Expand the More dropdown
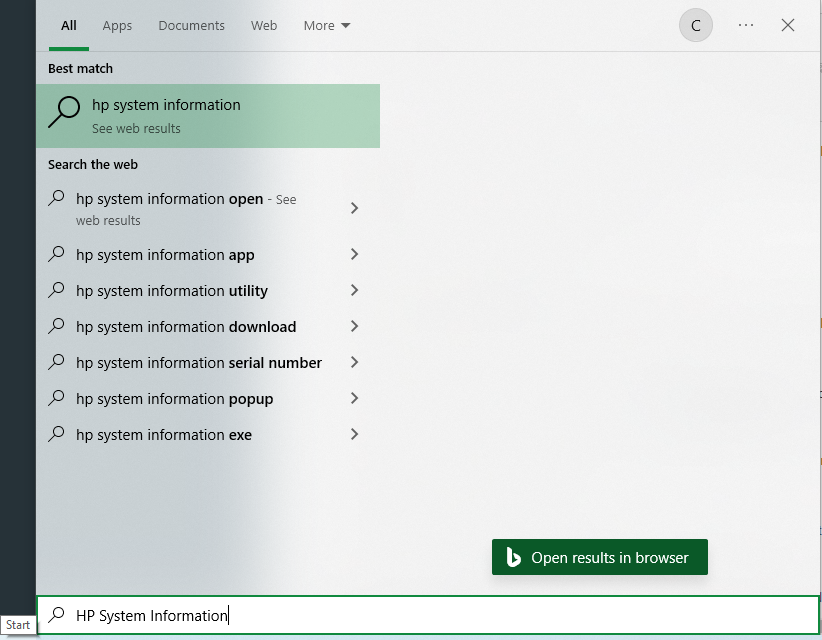This screenshot has height=640, width=822. 327,25
